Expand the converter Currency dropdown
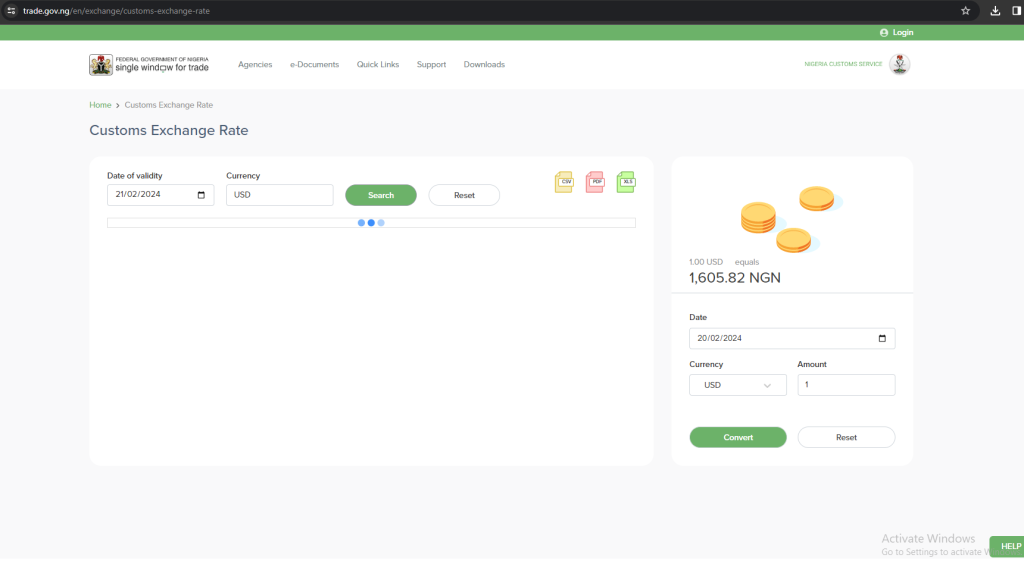This screenshot has width=1024, height=561. (738, 385)
